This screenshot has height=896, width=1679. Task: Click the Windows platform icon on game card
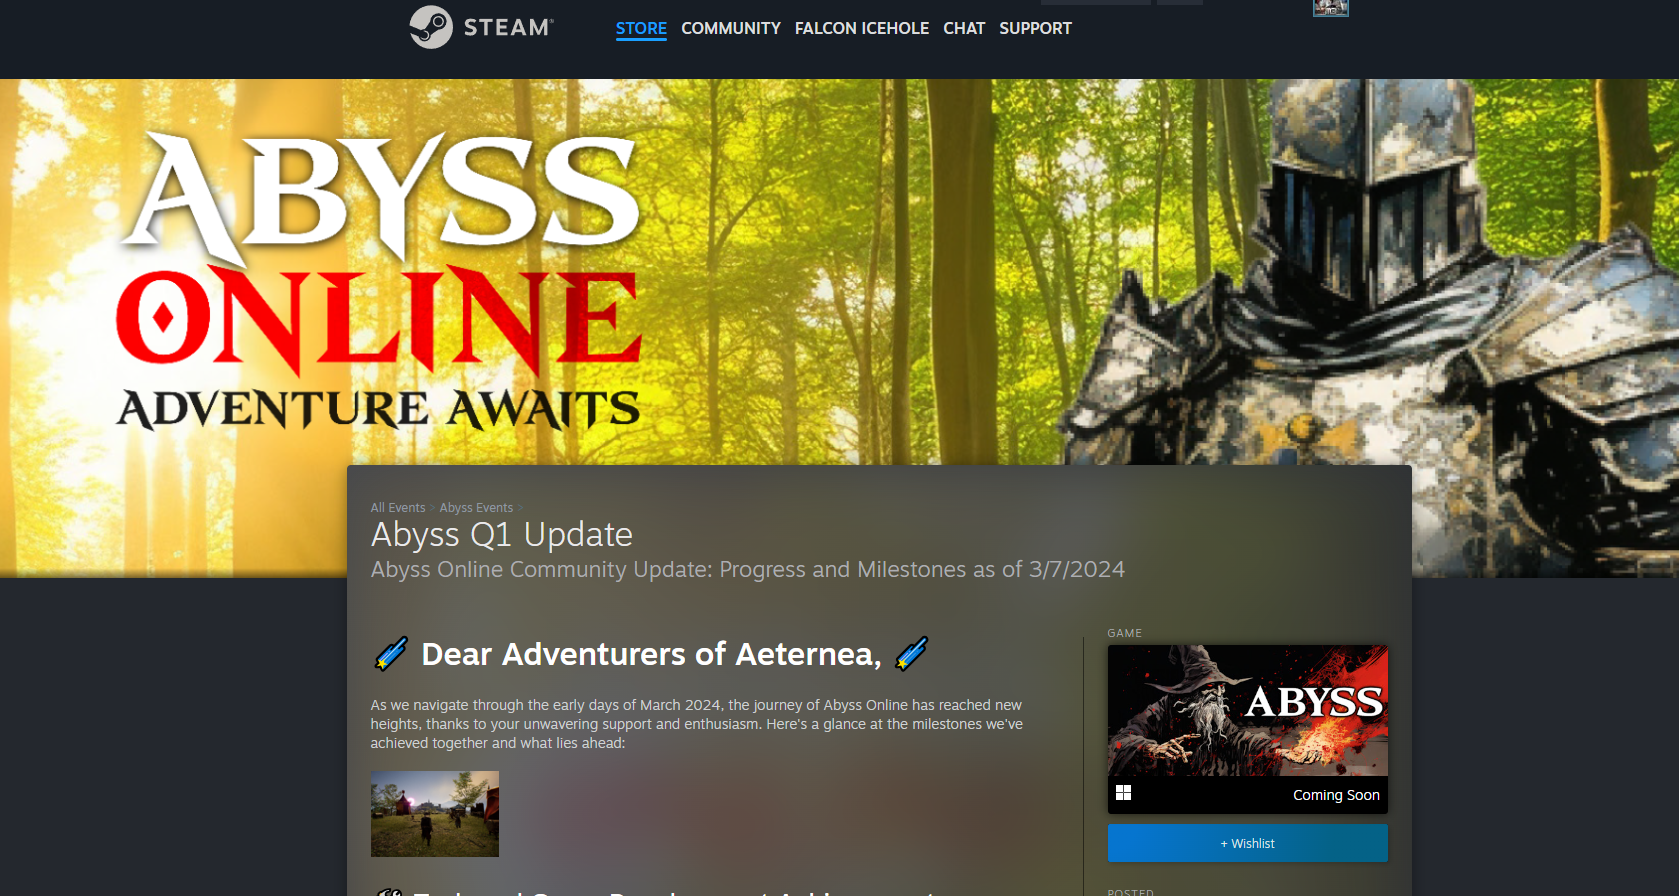tap(1123, 793)
